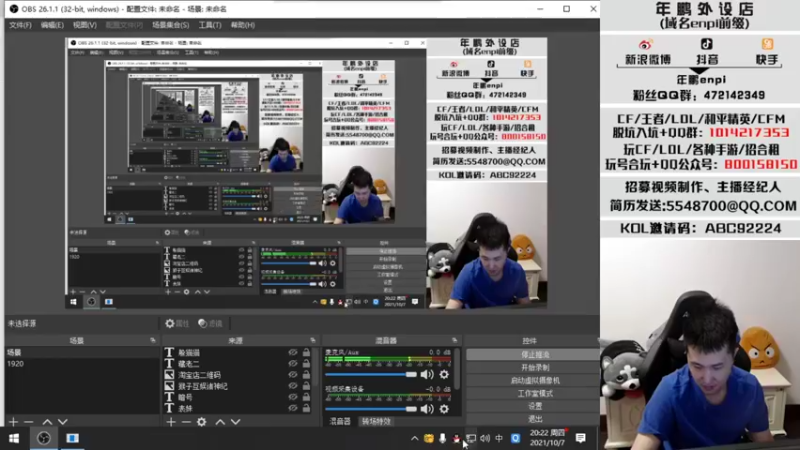Move the selected source up

[220, 422]
